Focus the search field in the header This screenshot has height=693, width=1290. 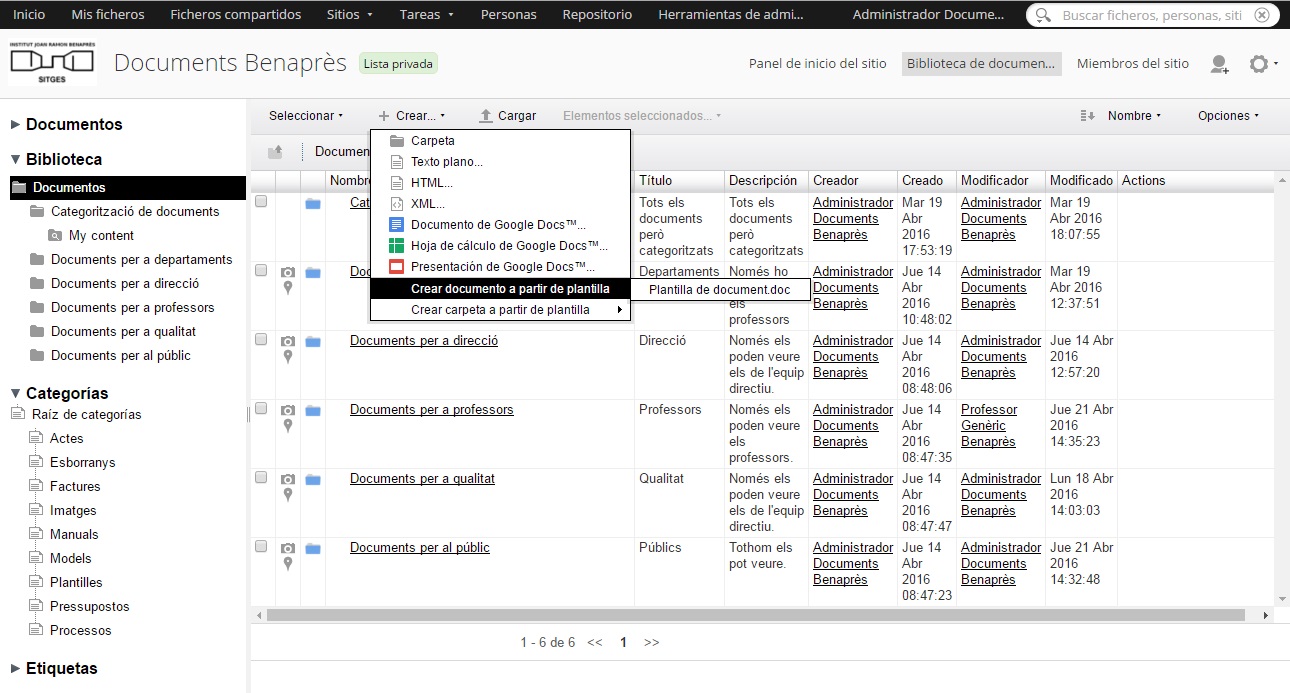coord(1150,15)
